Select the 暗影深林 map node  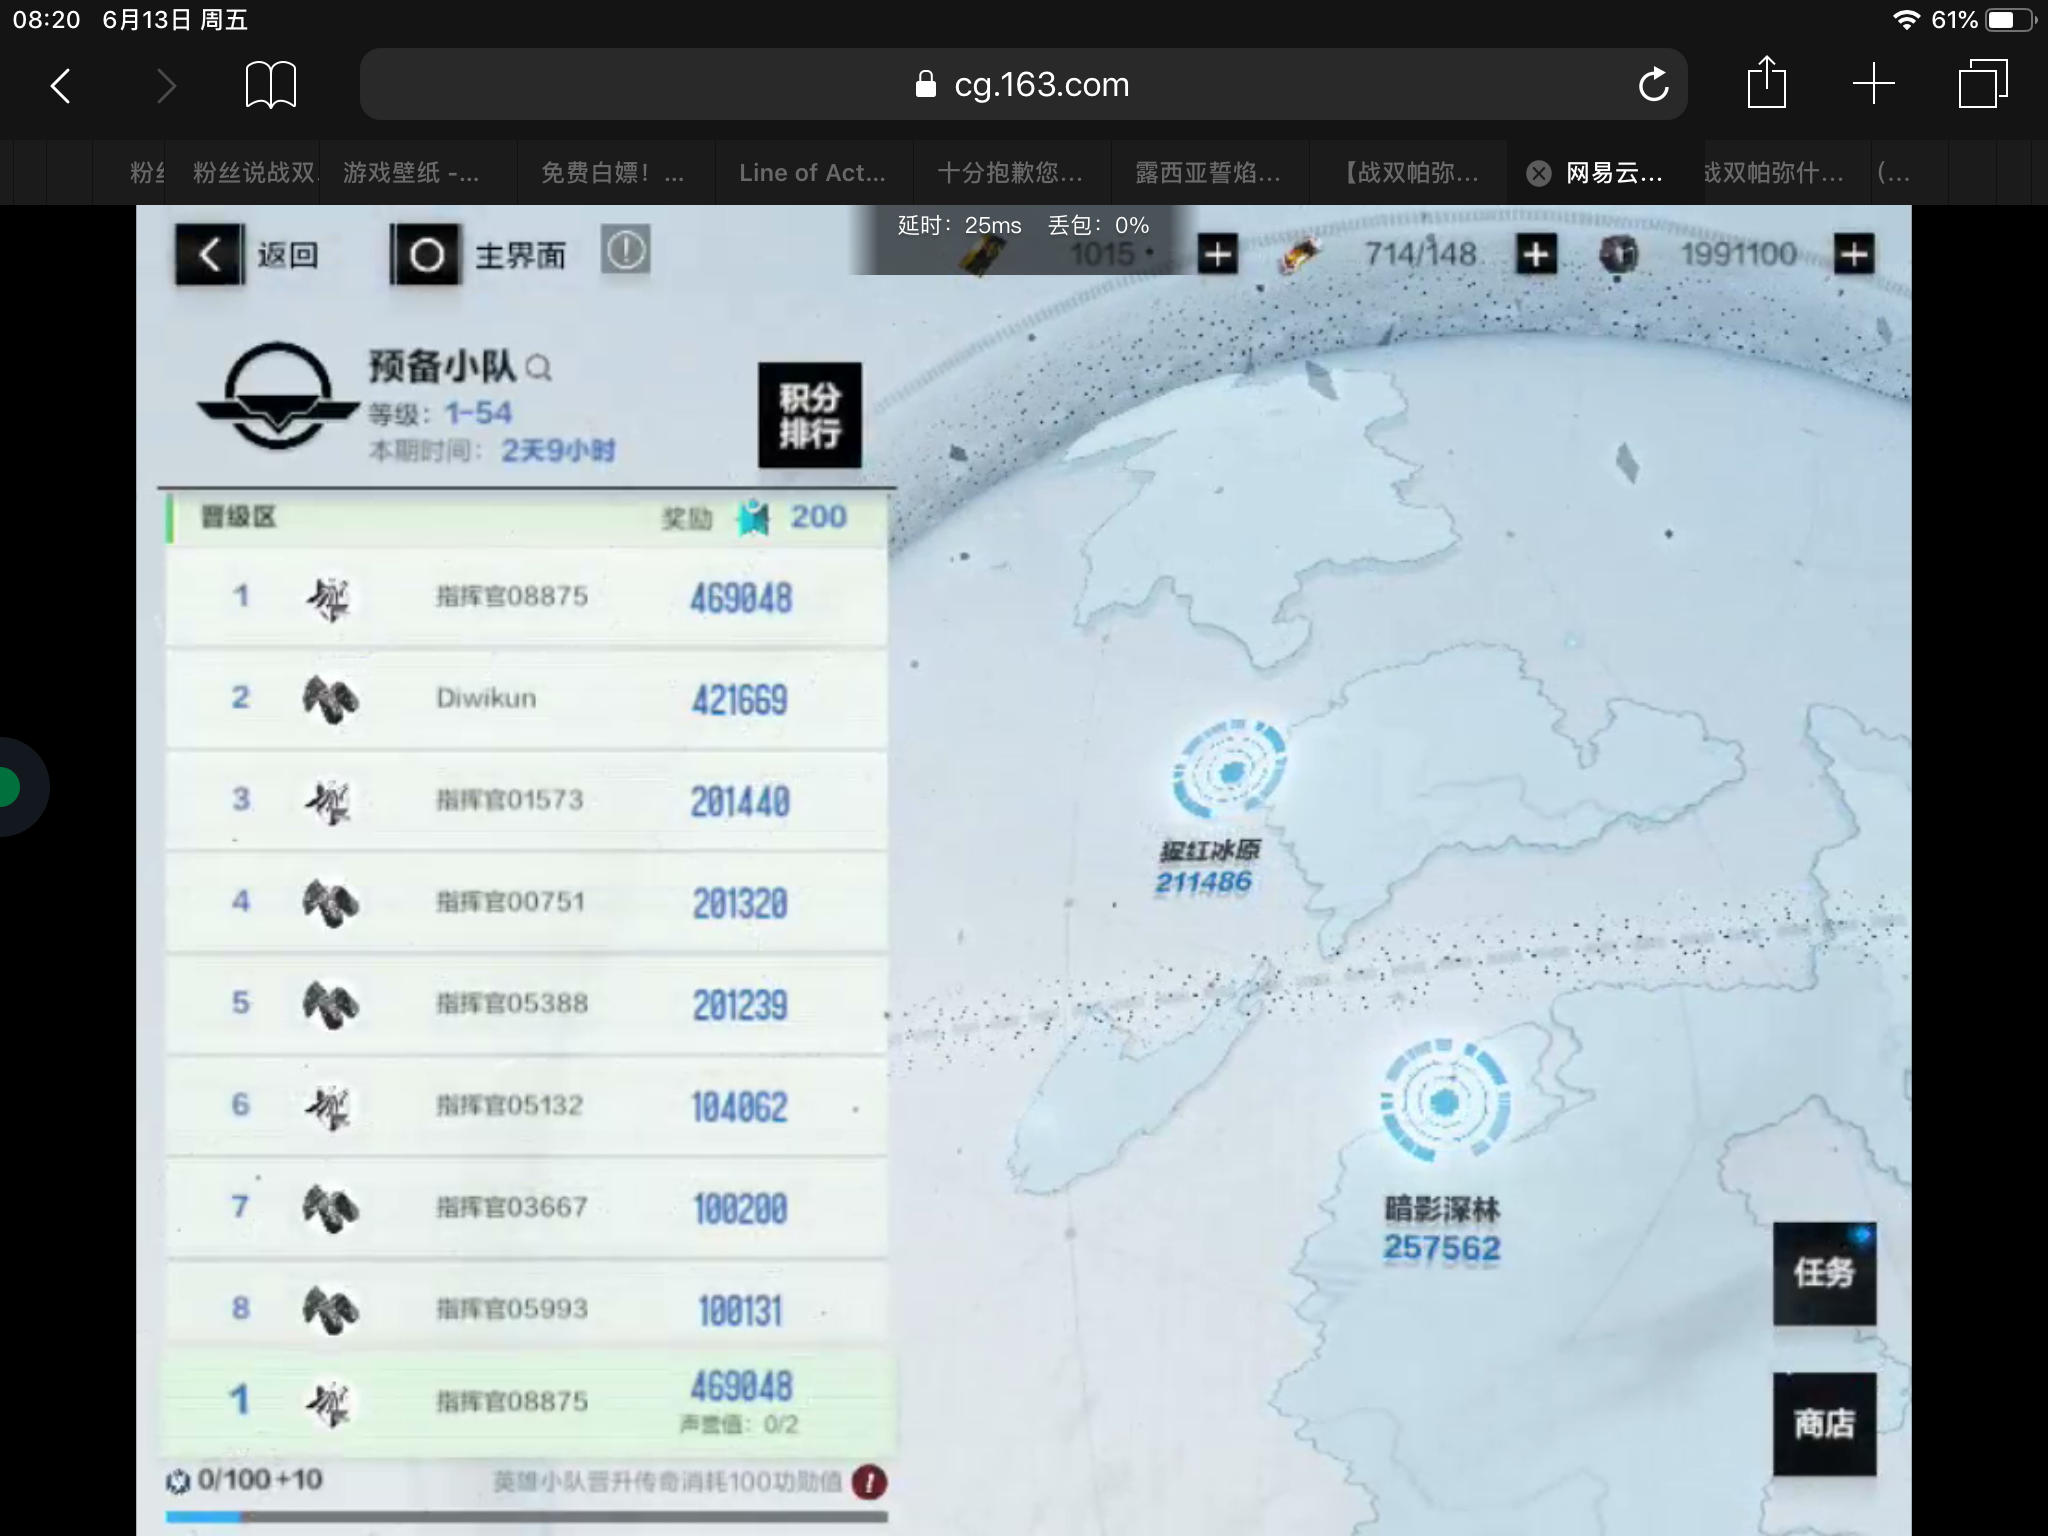1443,1102
